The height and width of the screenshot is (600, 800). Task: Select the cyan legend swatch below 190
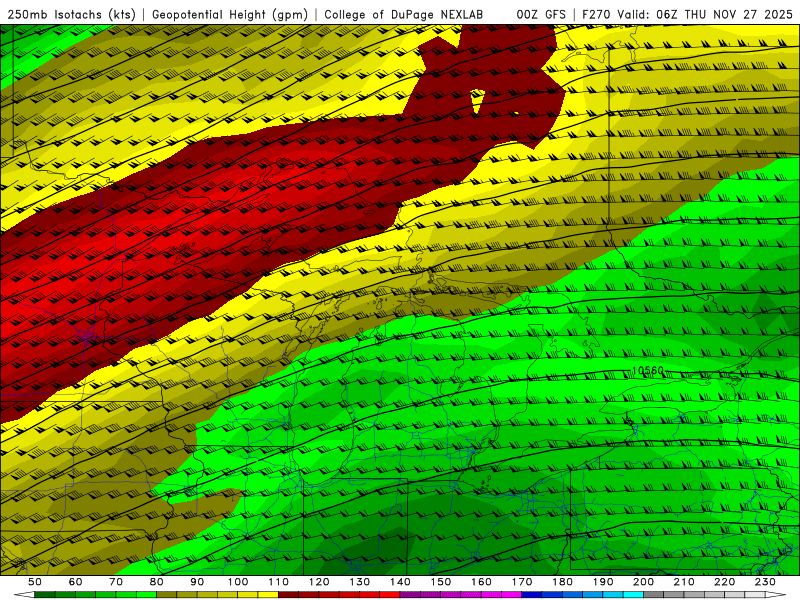point(613,595)
